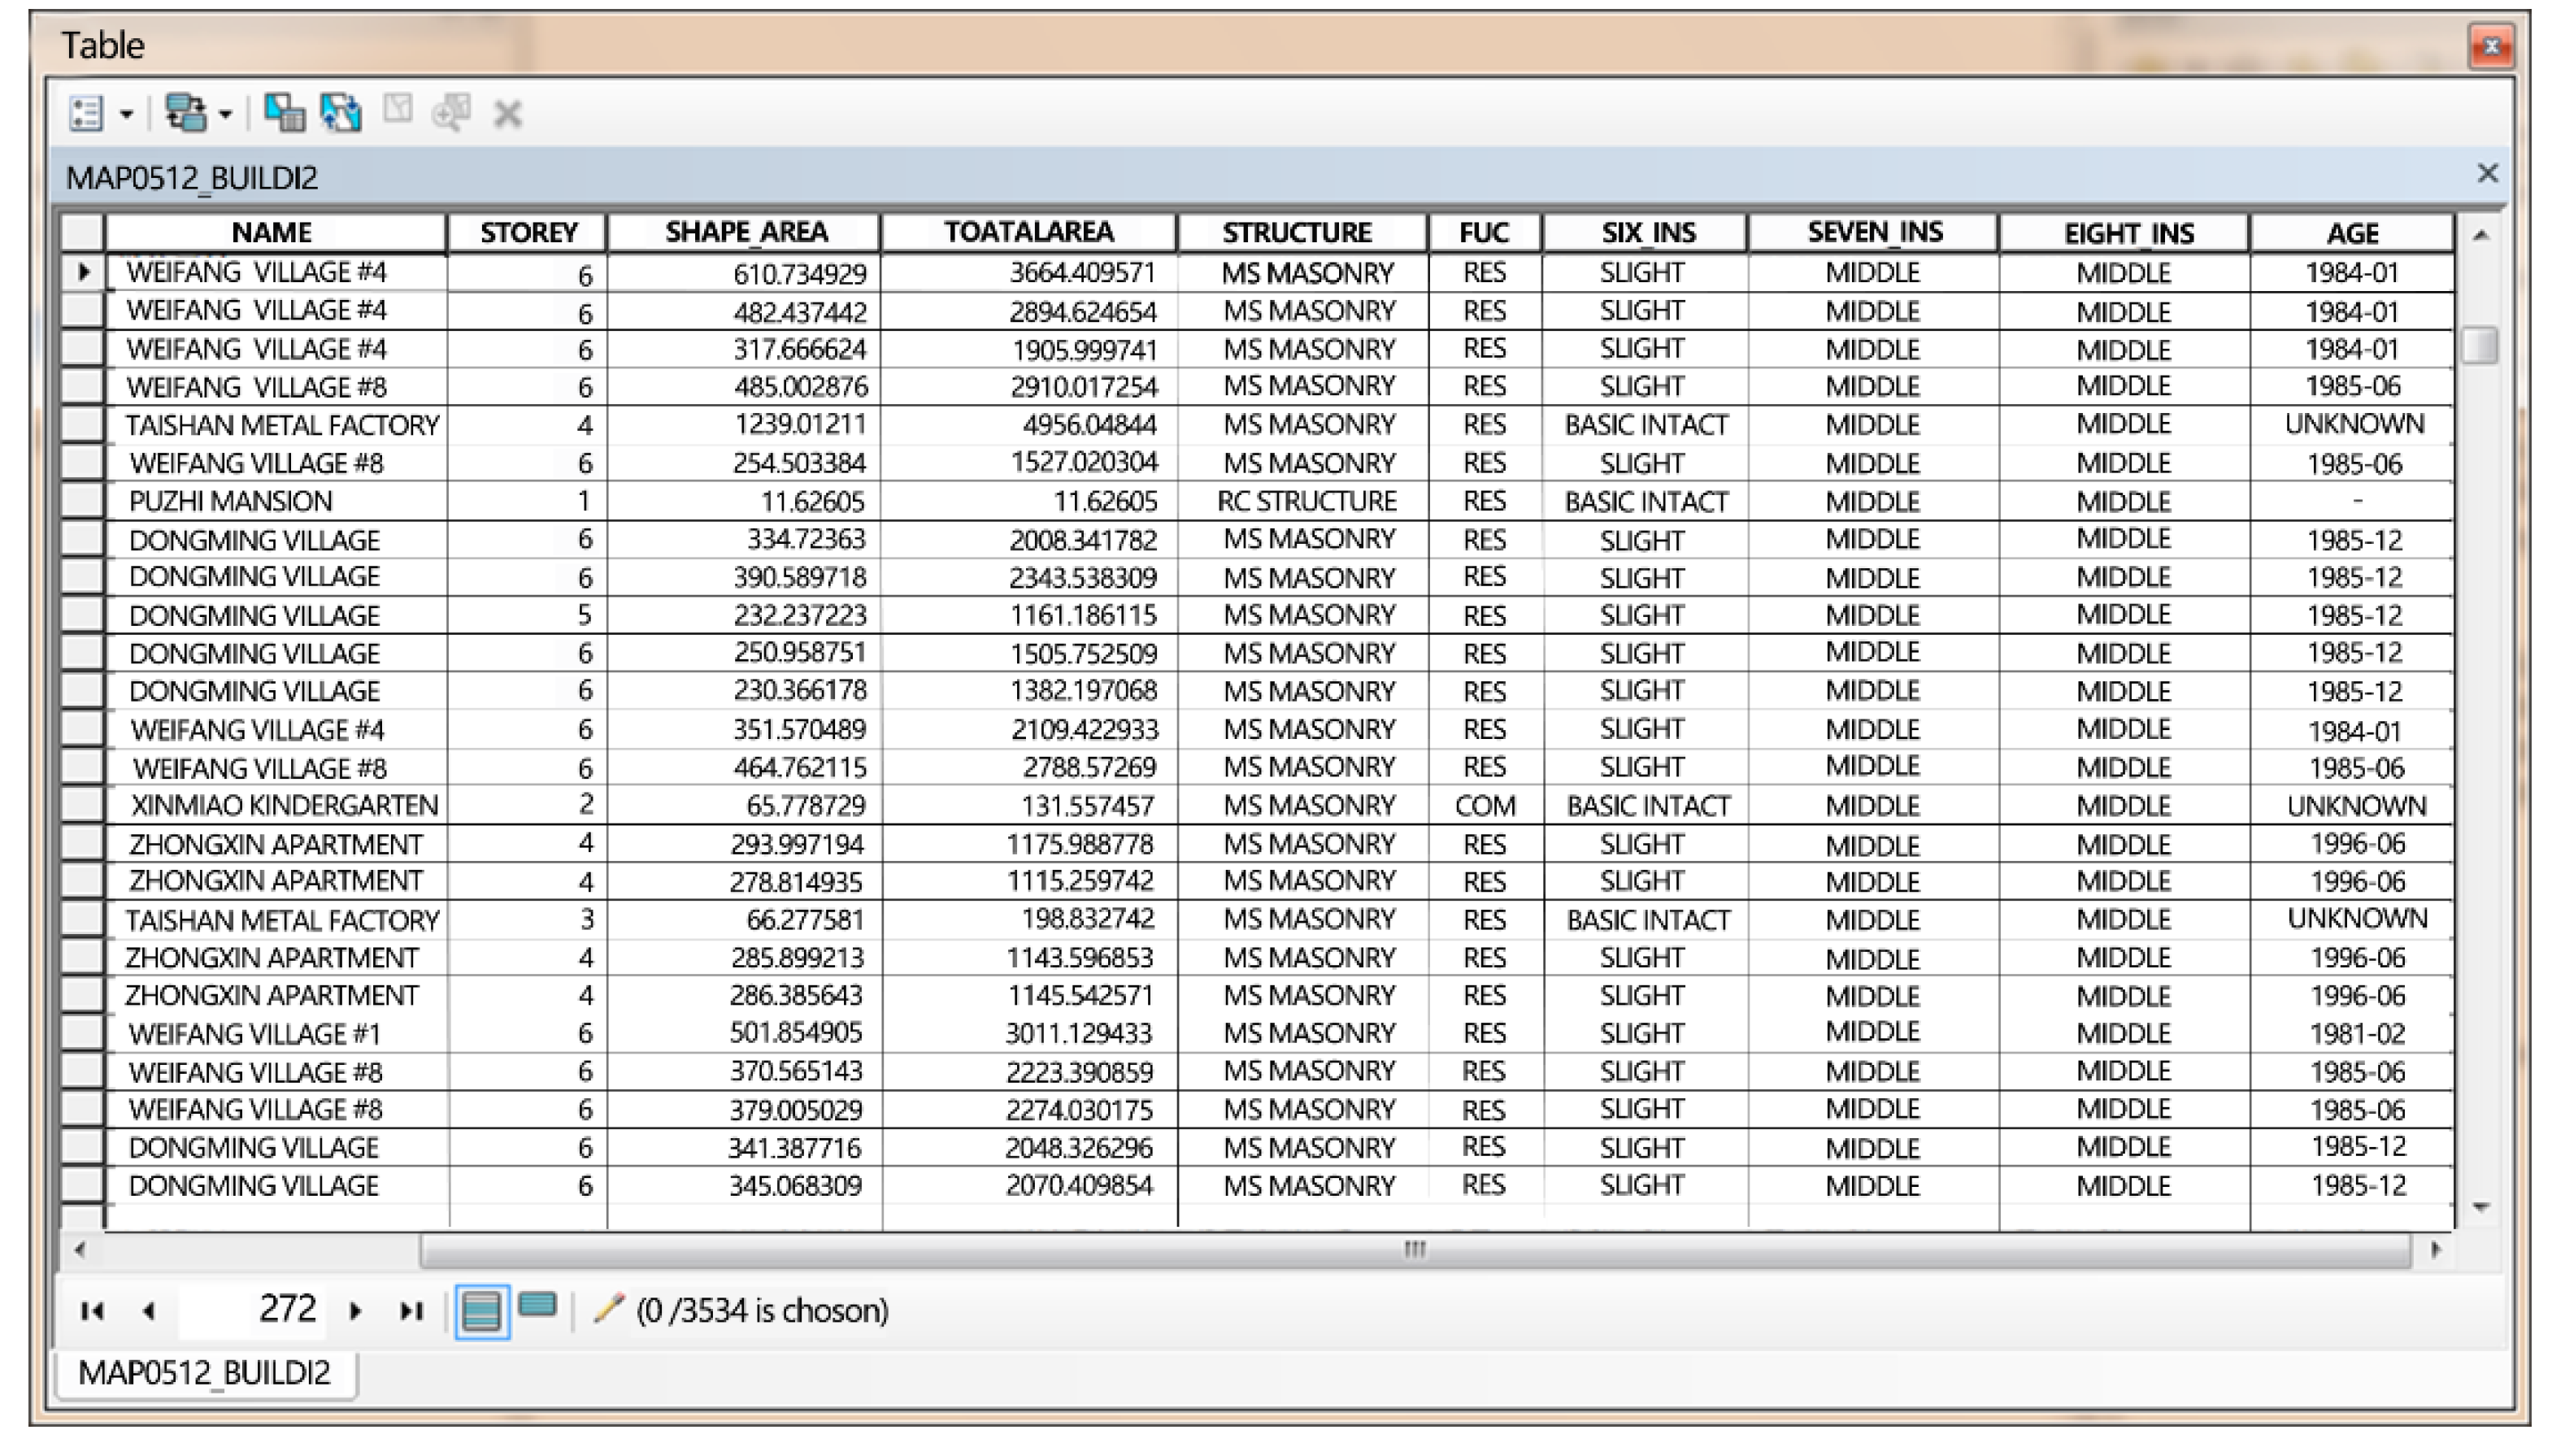The image size is (2552, 1456).
Task: Go to the previous record
Action: [x=149, y=1311]
